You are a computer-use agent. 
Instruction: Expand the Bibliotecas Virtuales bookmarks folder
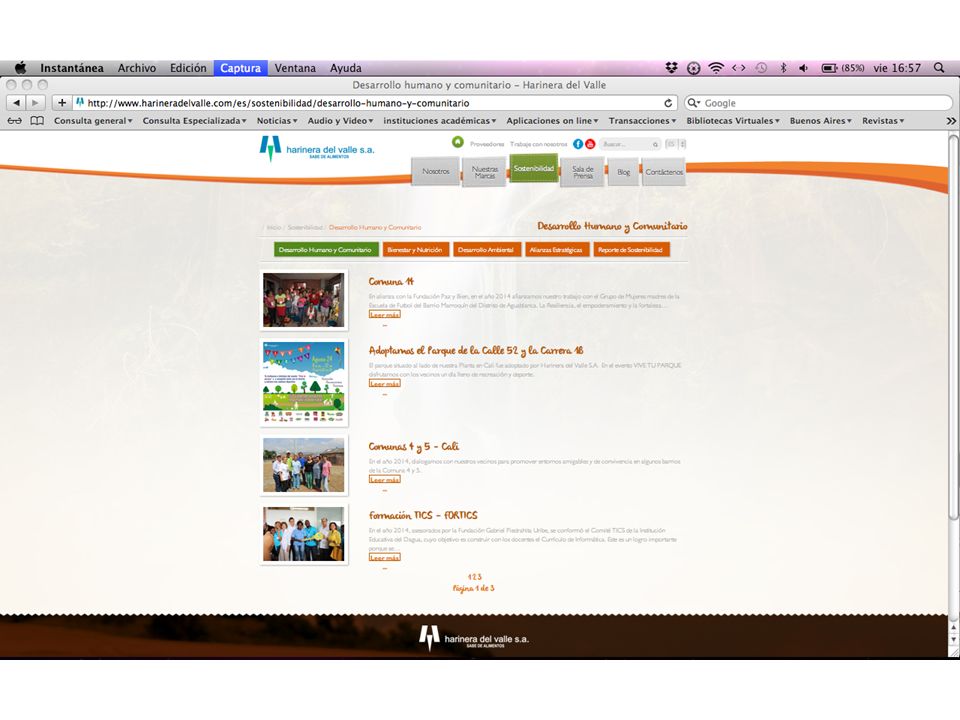733,121
